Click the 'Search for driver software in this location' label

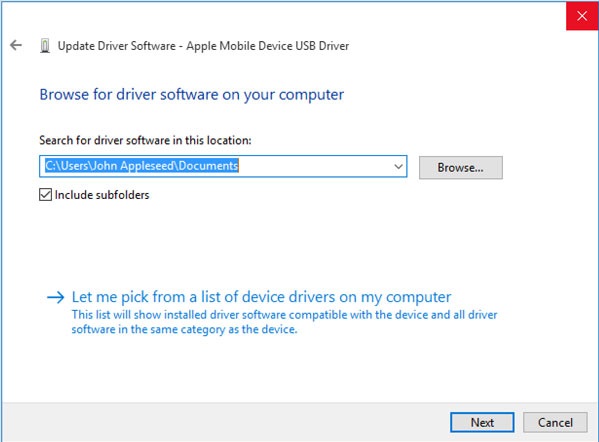coord(145,140)
